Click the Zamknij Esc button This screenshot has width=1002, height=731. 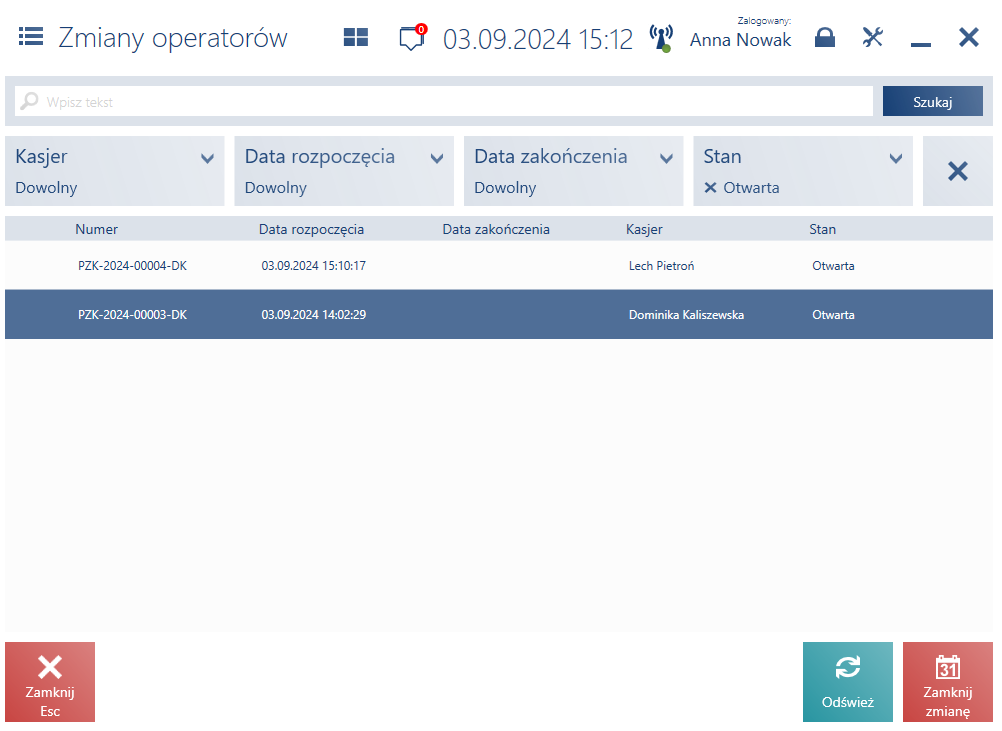pyautogui.click(x=50, y=682)
